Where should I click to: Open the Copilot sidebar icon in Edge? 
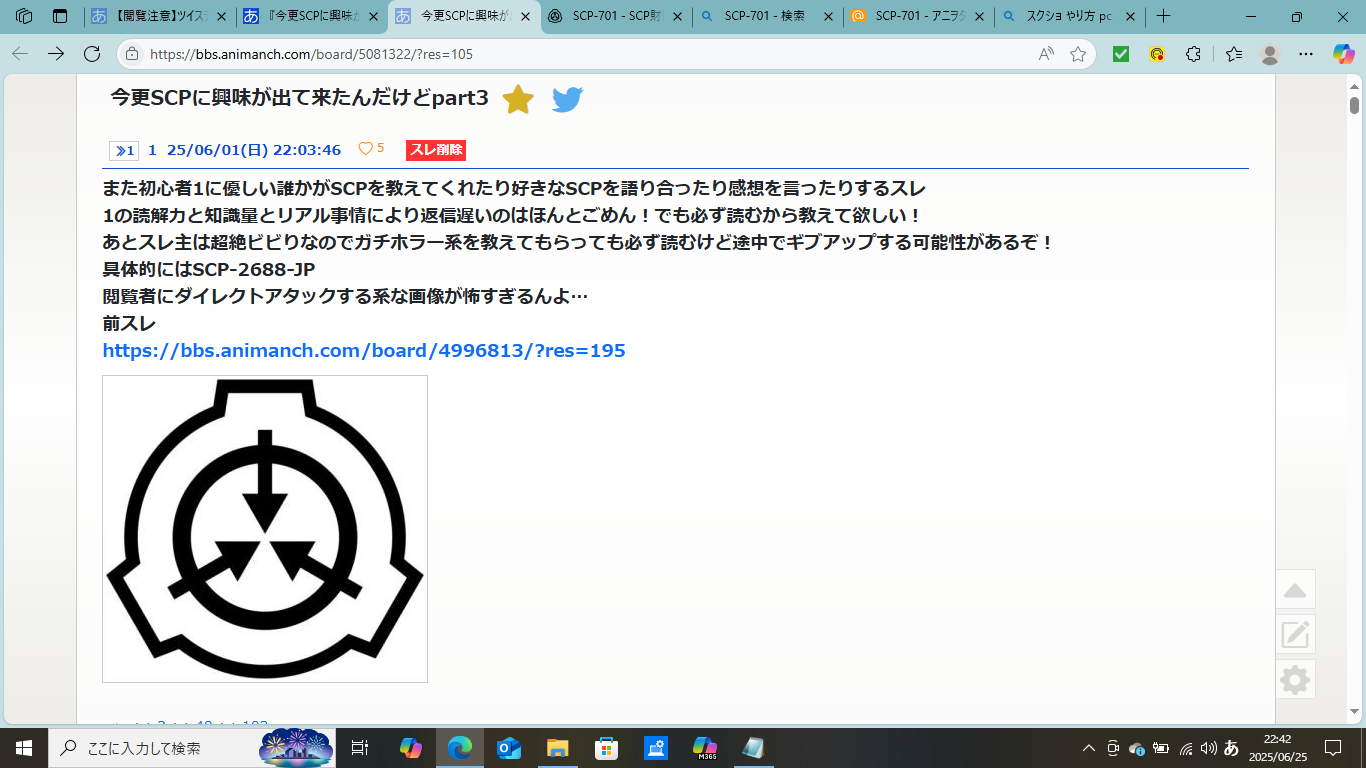(1344, 54)
